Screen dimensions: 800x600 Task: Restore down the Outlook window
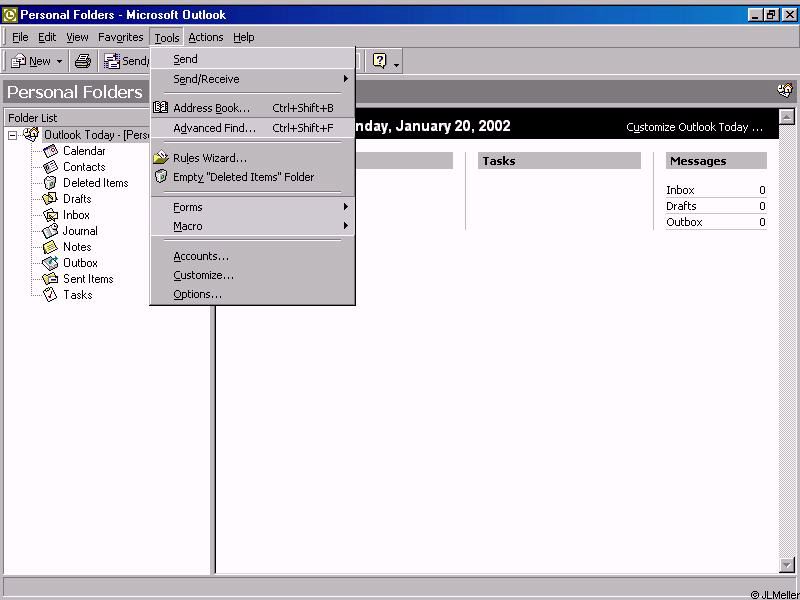pyautogui.click(x=770, y=15)
